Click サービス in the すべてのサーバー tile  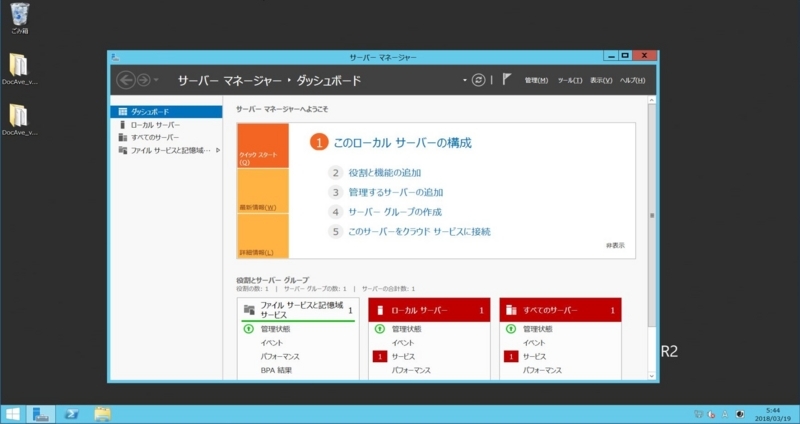tap(534, 357)
